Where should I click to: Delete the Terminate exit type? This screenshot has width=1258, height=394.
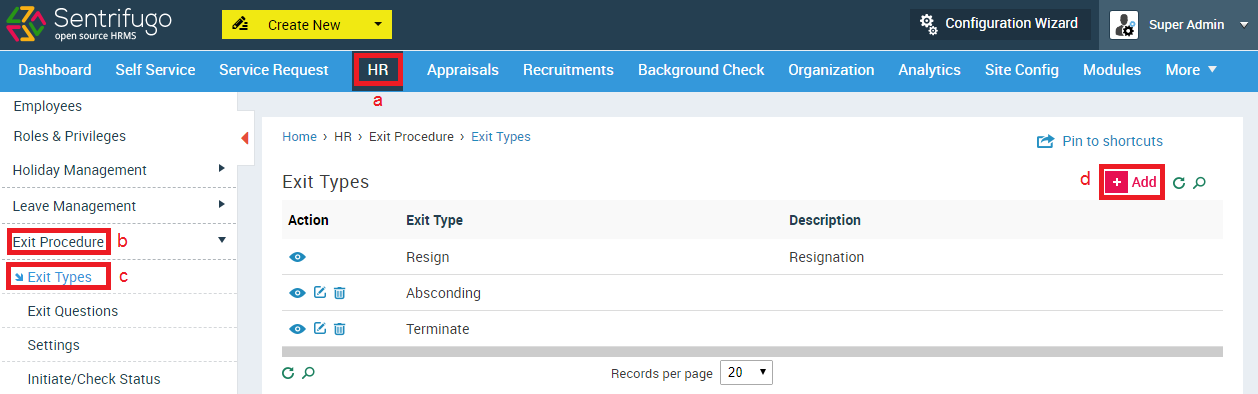[339, 329]
